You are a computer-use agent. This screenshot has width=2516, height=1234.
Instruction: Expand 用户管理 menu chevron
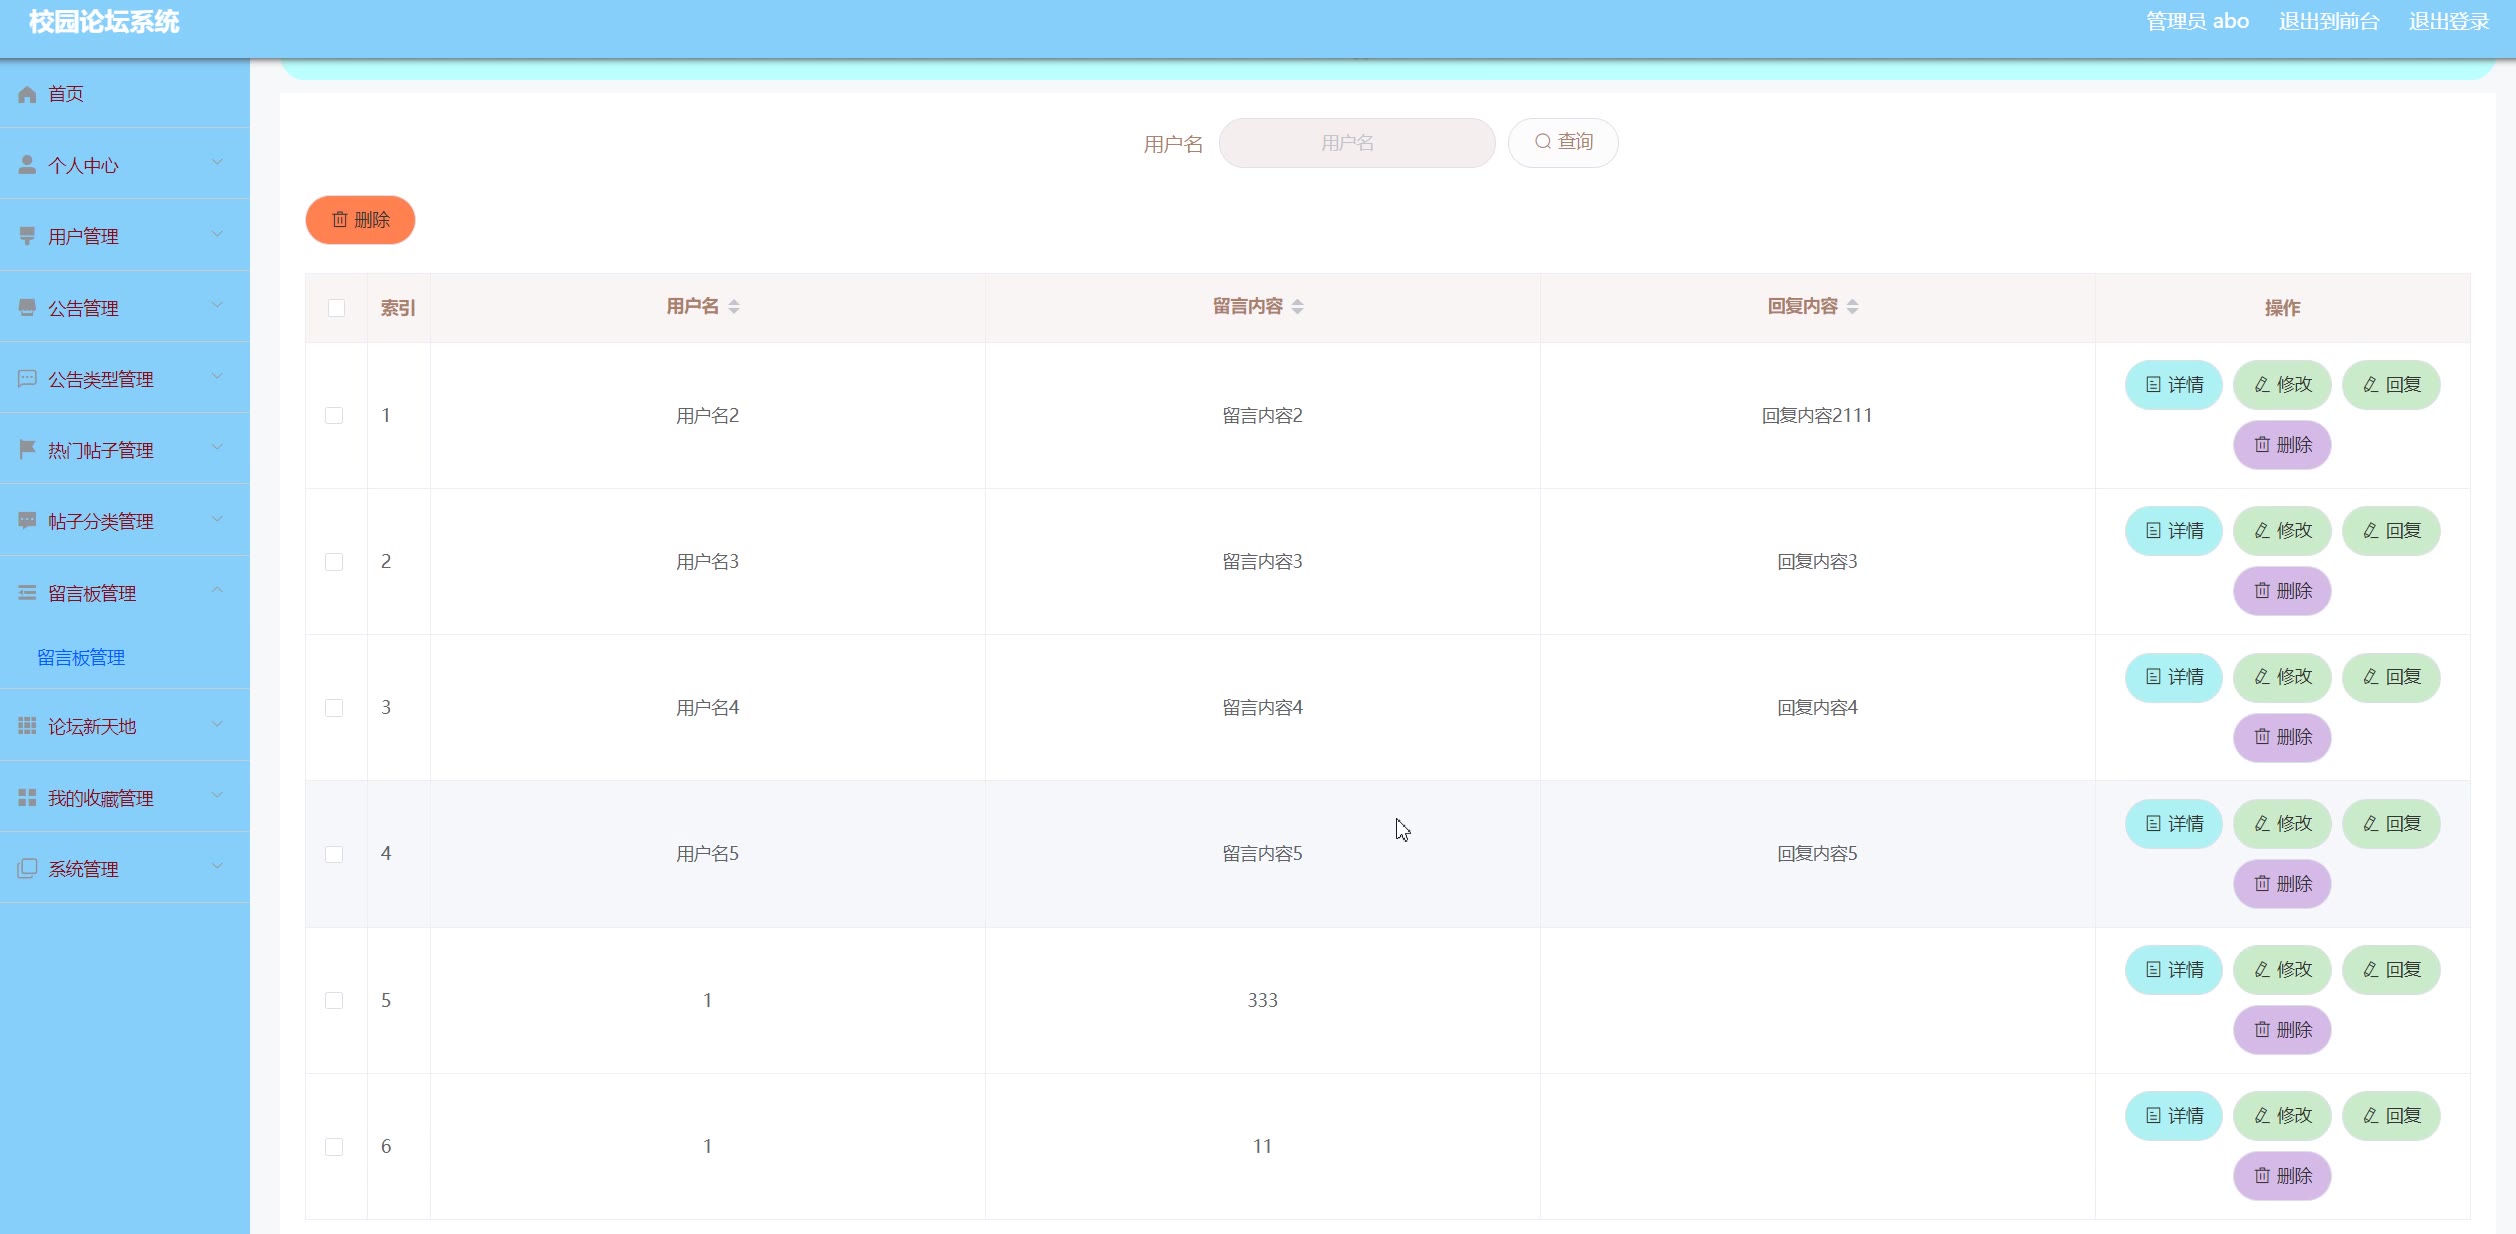click(x=217, y=234)
